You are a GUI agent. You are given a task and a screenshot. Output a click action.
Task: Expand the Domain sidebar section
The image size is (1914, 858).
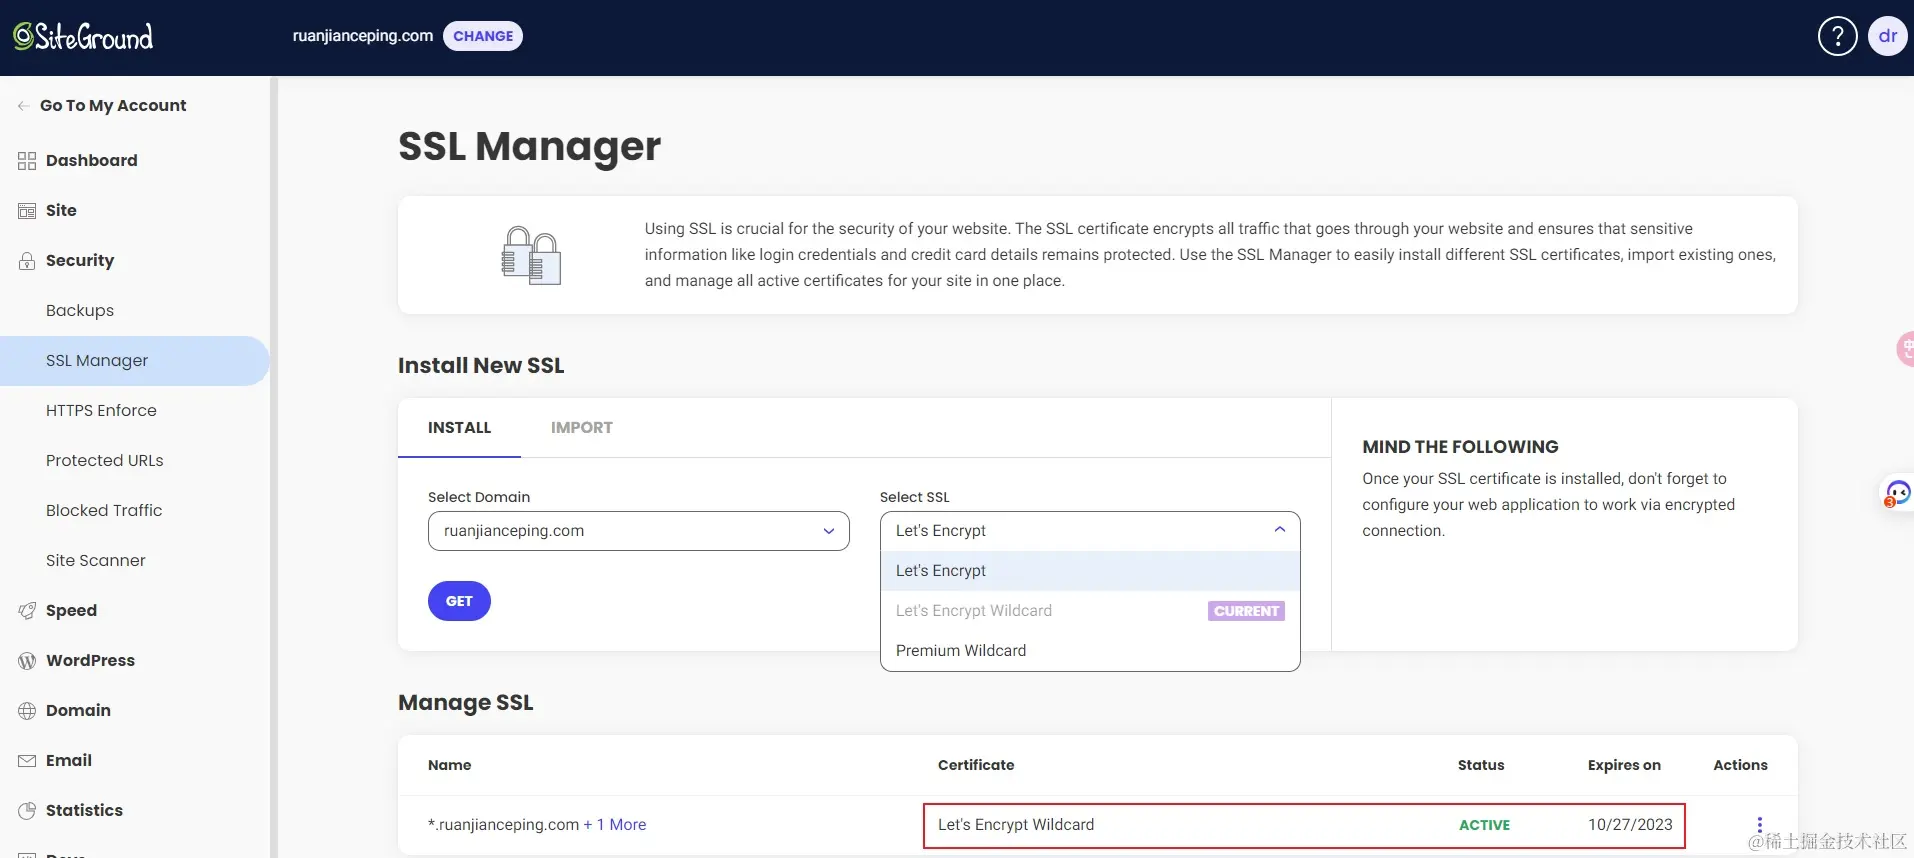78,711
